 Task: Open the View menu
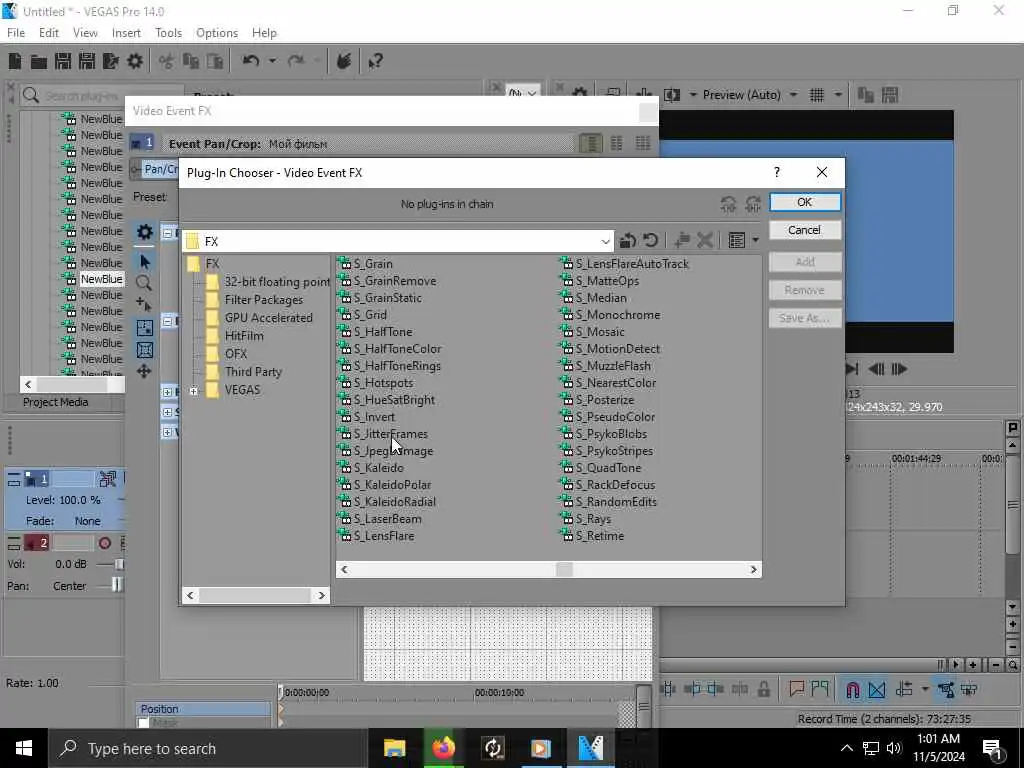(x=85, y=33)
